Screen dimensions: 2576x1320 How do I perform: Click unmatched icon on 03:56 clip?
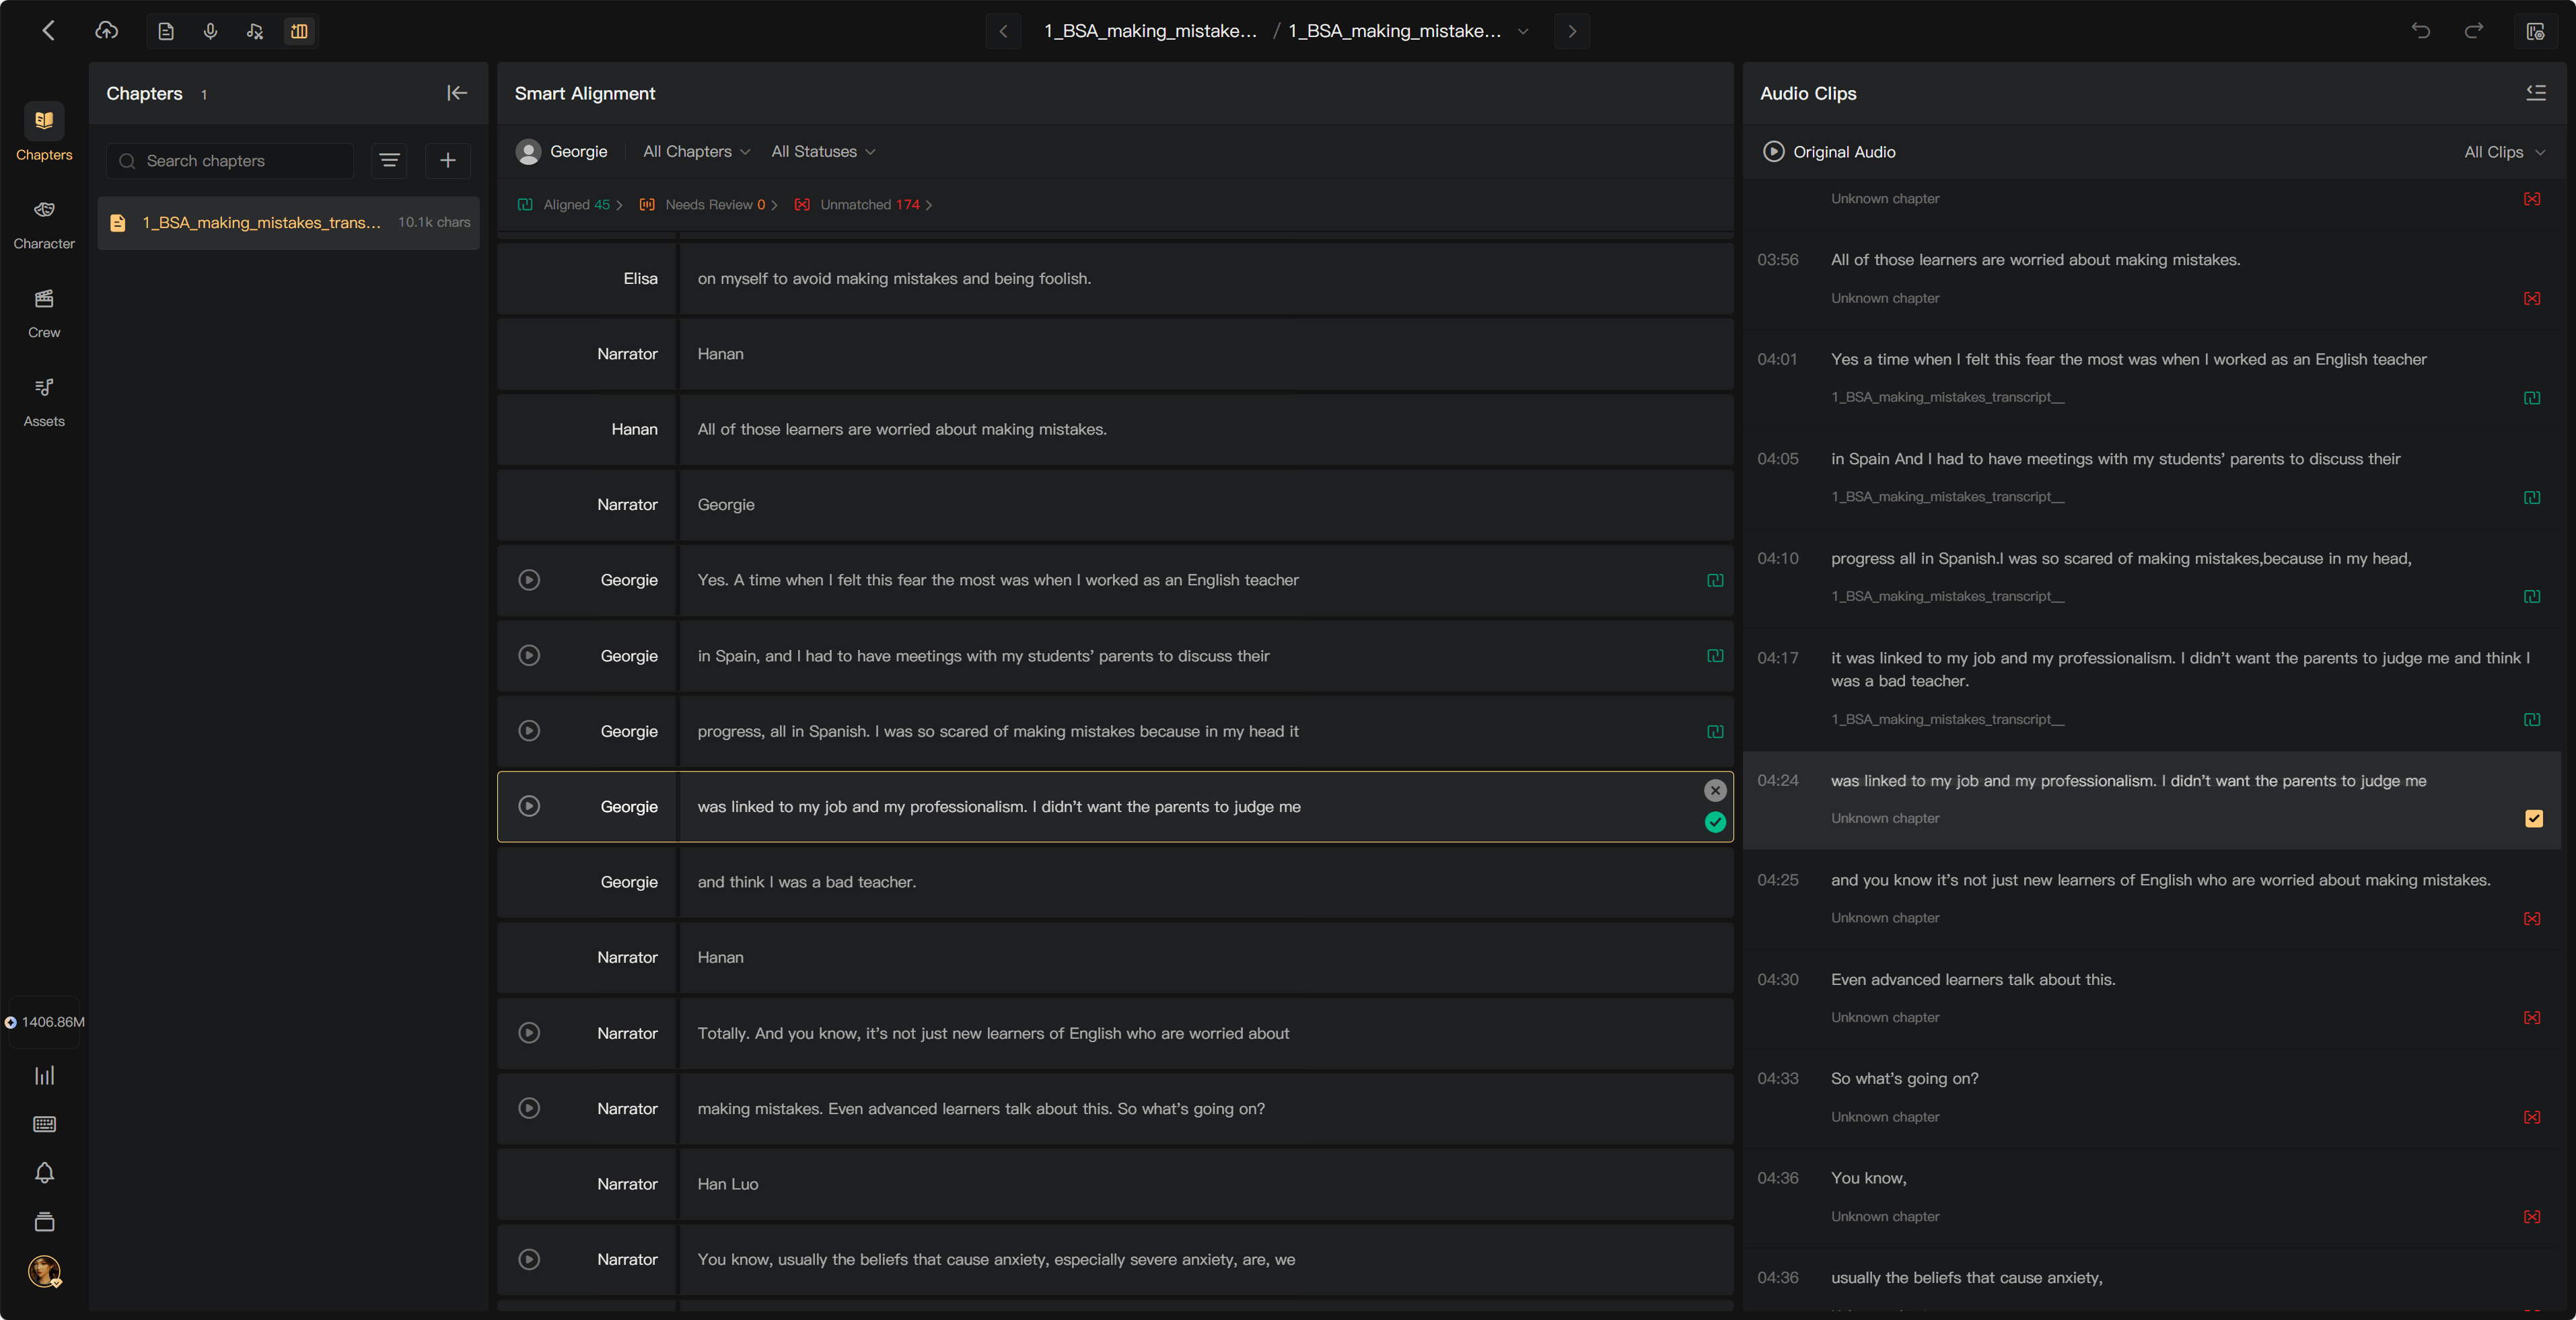click(x=2531, y=298)
